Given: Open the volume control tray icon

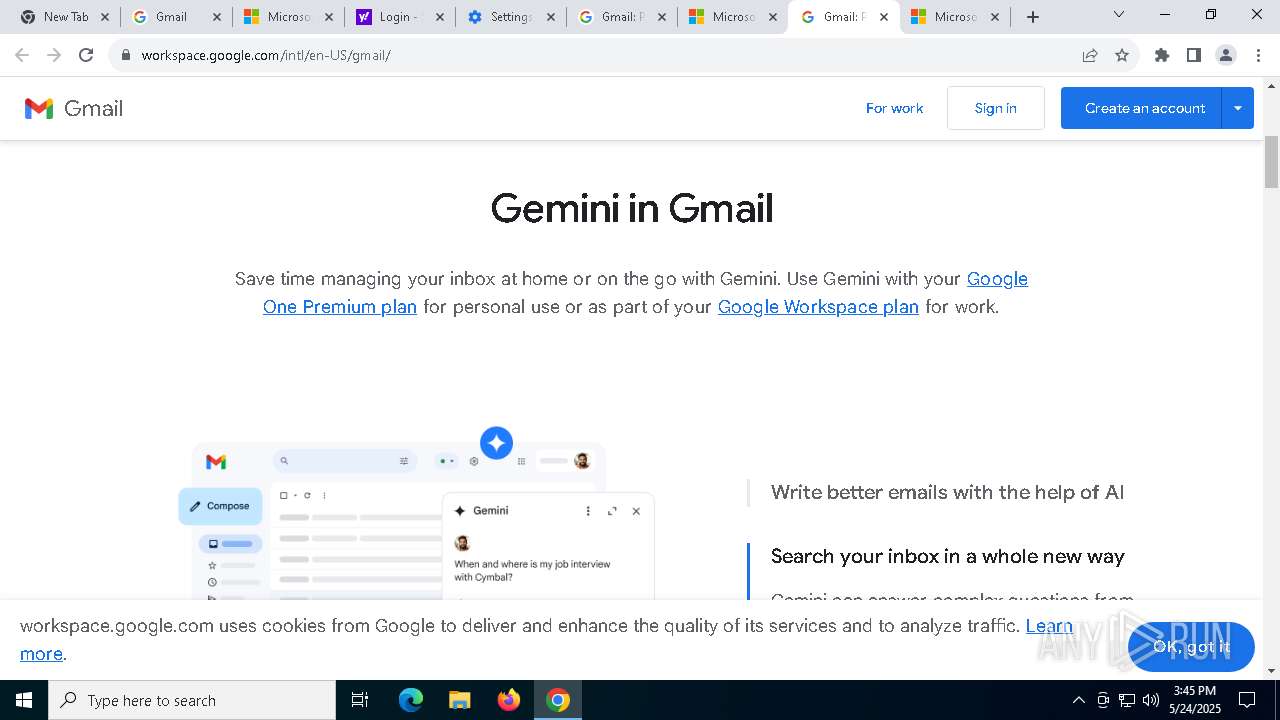Looking at the screenshot, I should click(x=1150, y=700).
